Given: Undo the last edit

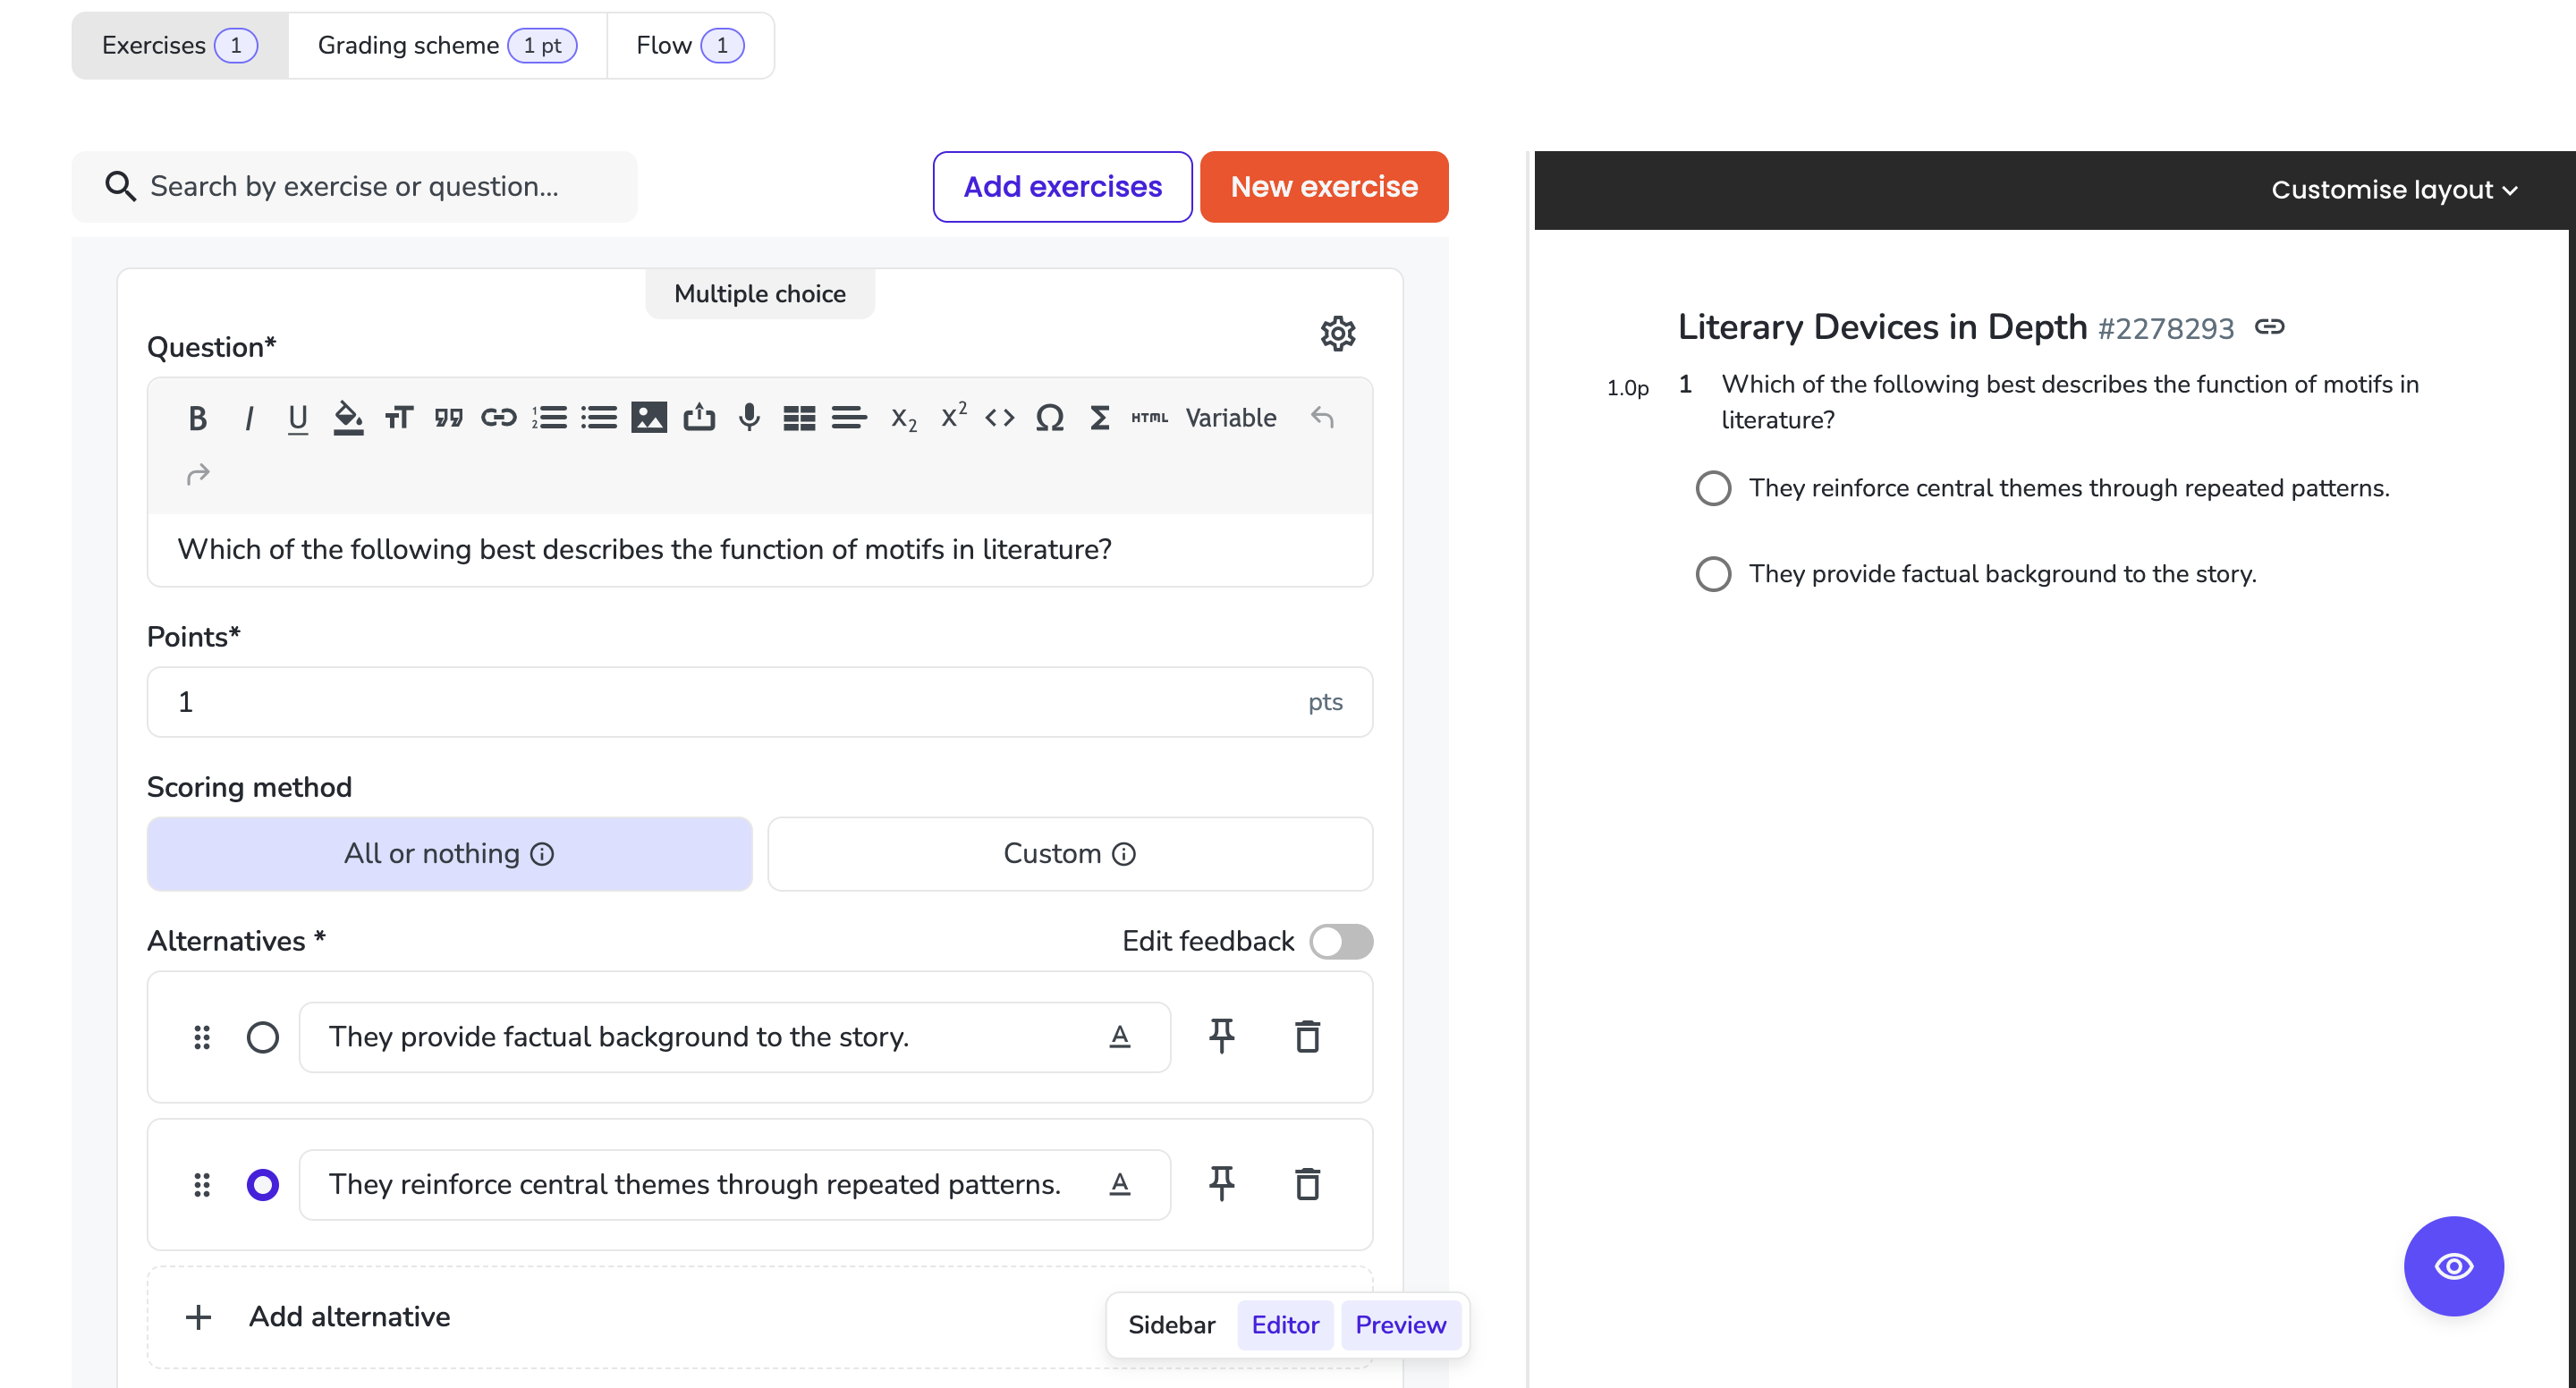Looking at the screenshot, I should tap(1322, 418).
